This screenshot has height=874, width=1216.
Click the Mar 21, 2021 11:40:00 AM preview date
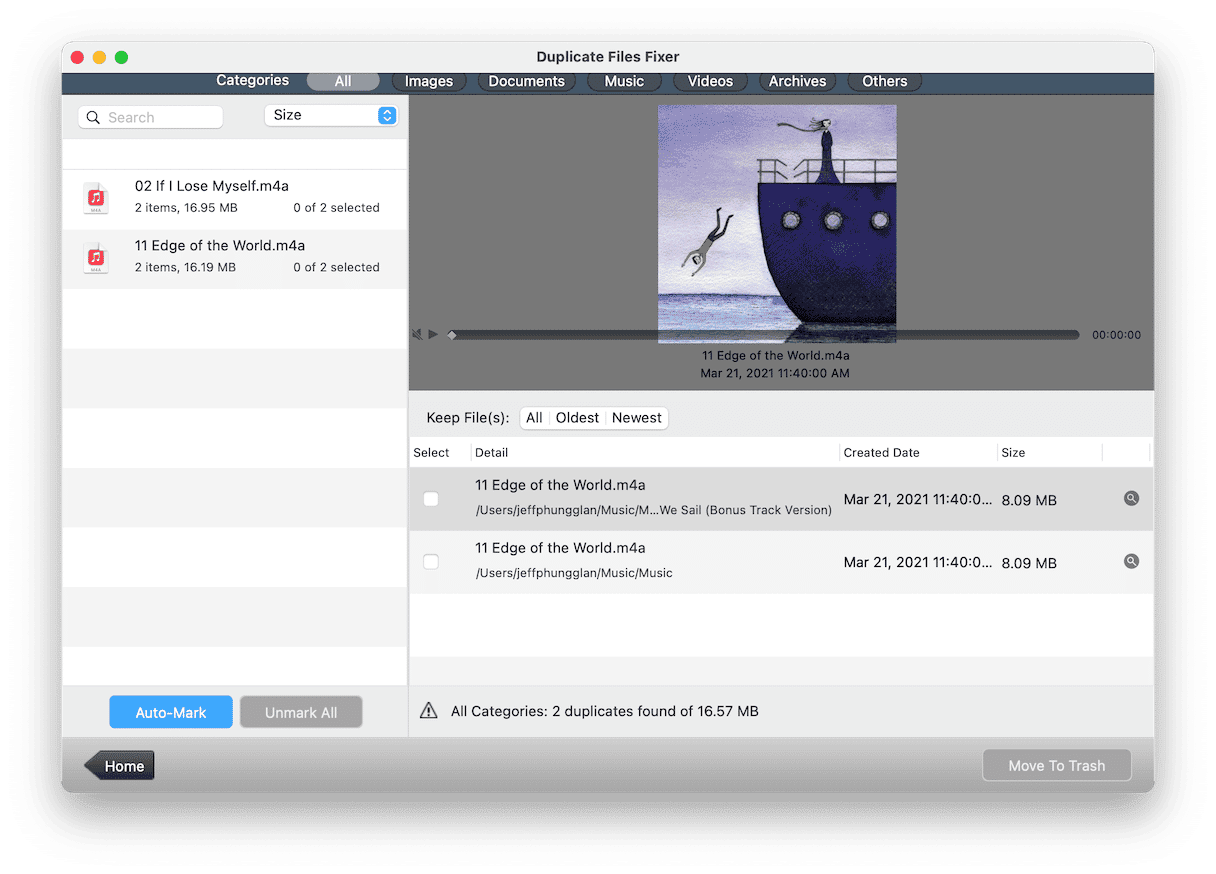(x=776, y=373)
